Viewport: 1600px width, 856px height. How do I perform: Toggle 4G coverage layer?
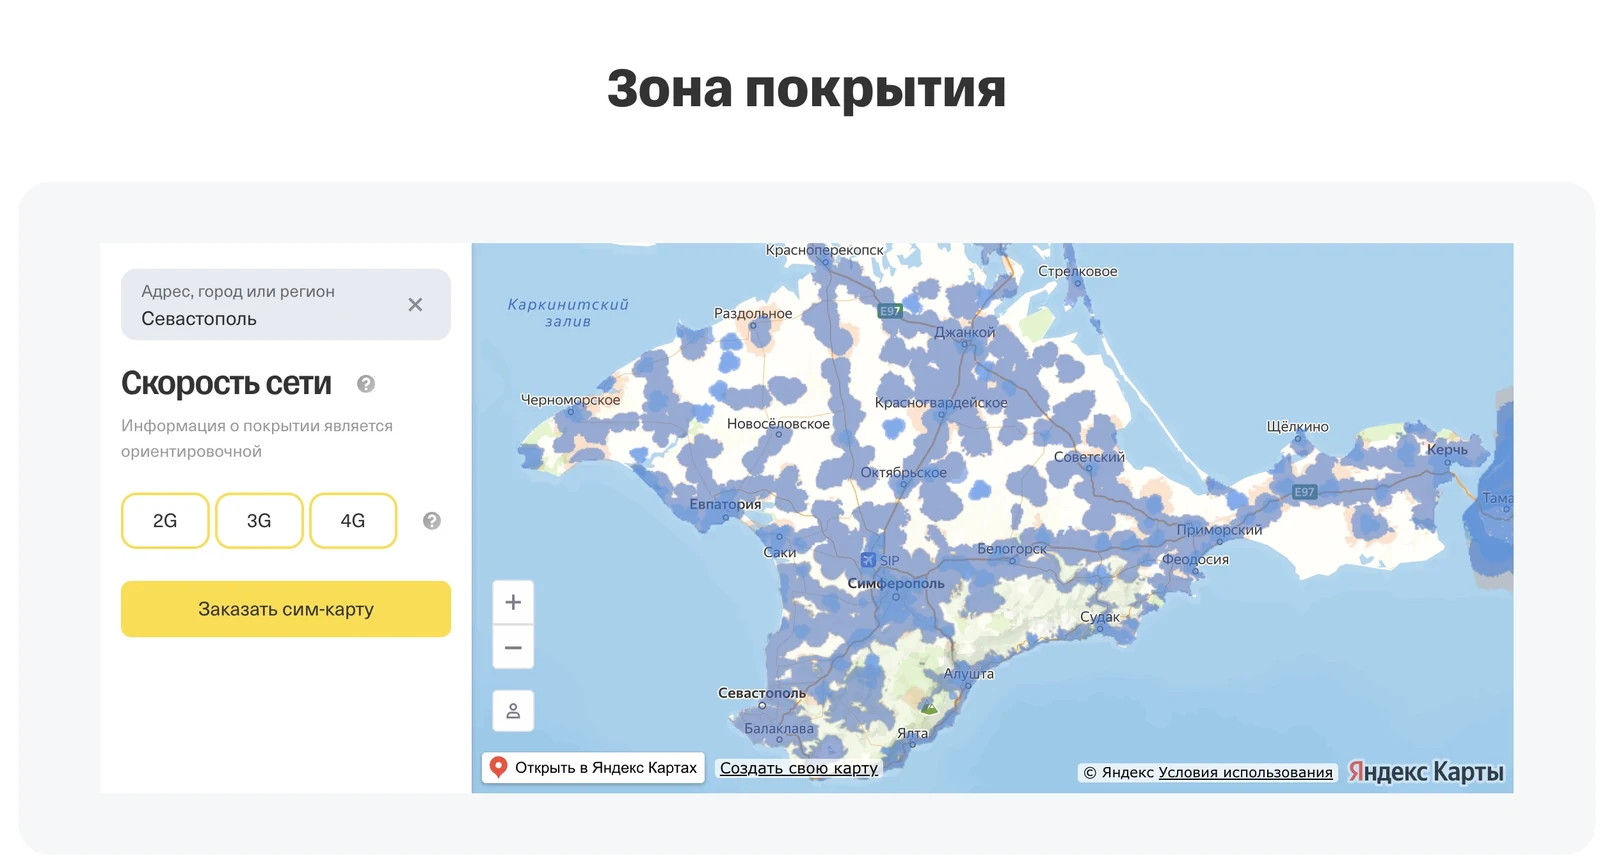point(353,521)
